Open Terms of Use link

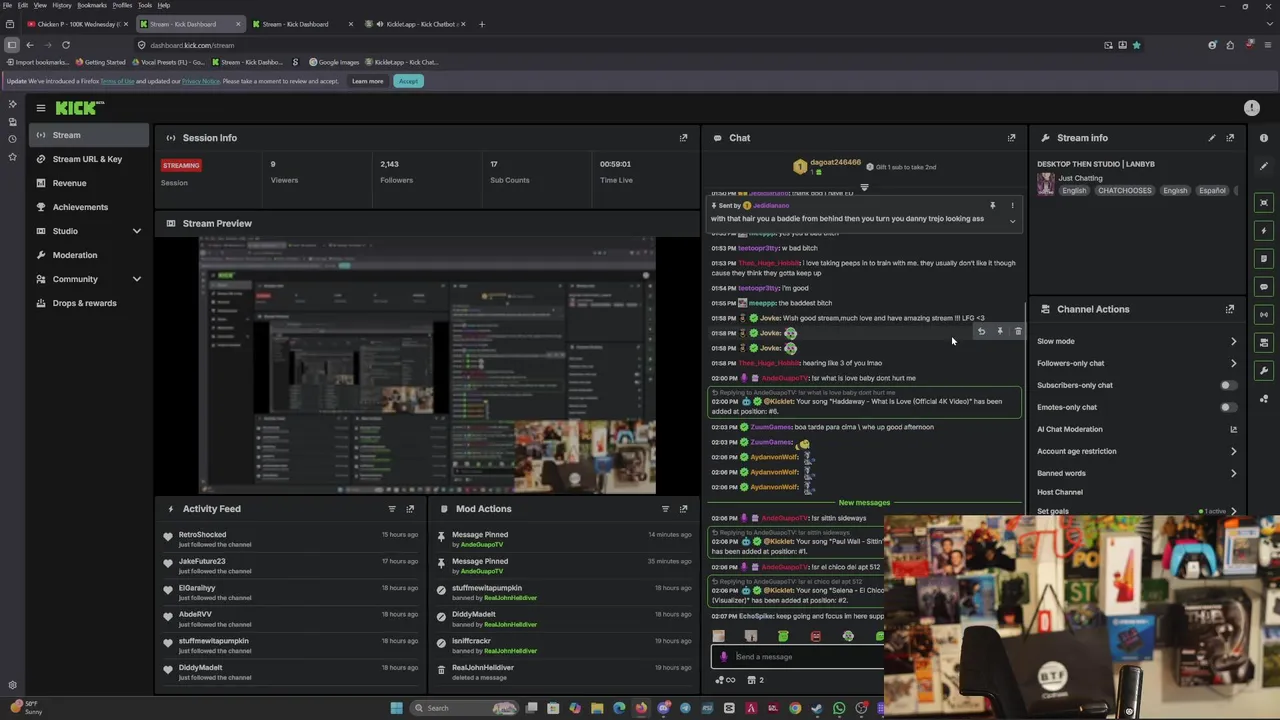(117, 81)
